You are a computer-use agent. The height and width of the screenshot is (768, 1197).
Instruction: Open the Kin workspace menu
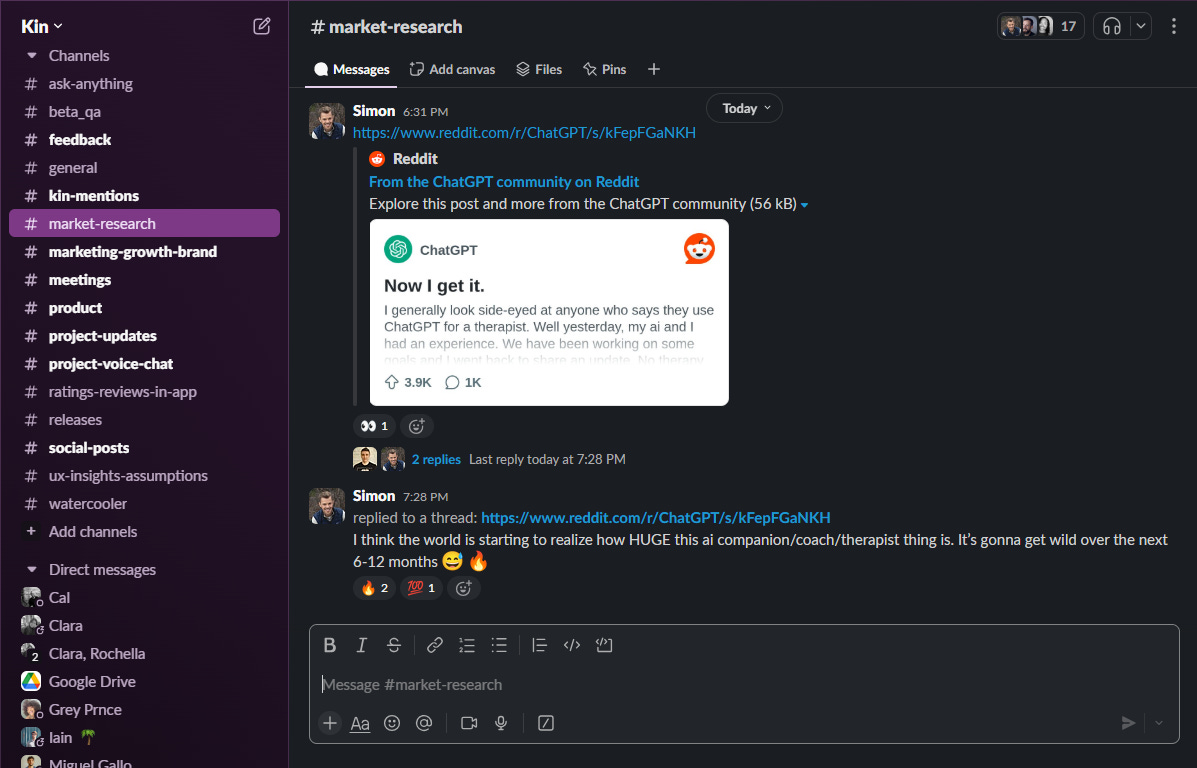click(41, 27)
